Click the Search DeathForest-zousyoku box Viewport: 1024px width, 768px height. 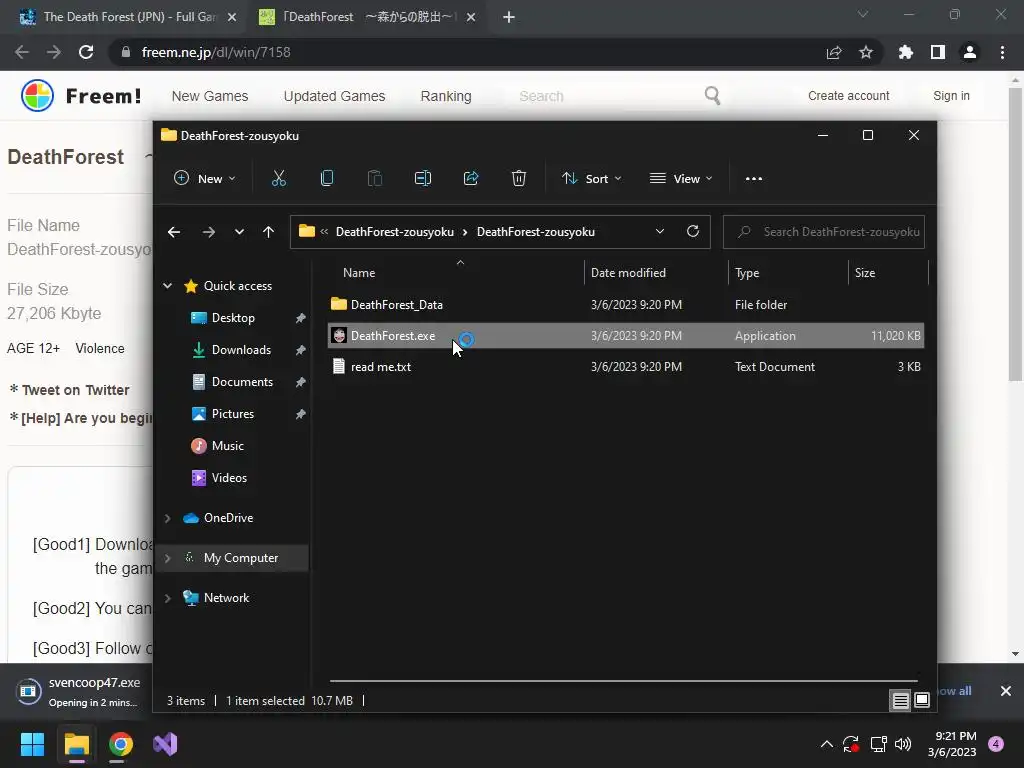coord(824,232)
